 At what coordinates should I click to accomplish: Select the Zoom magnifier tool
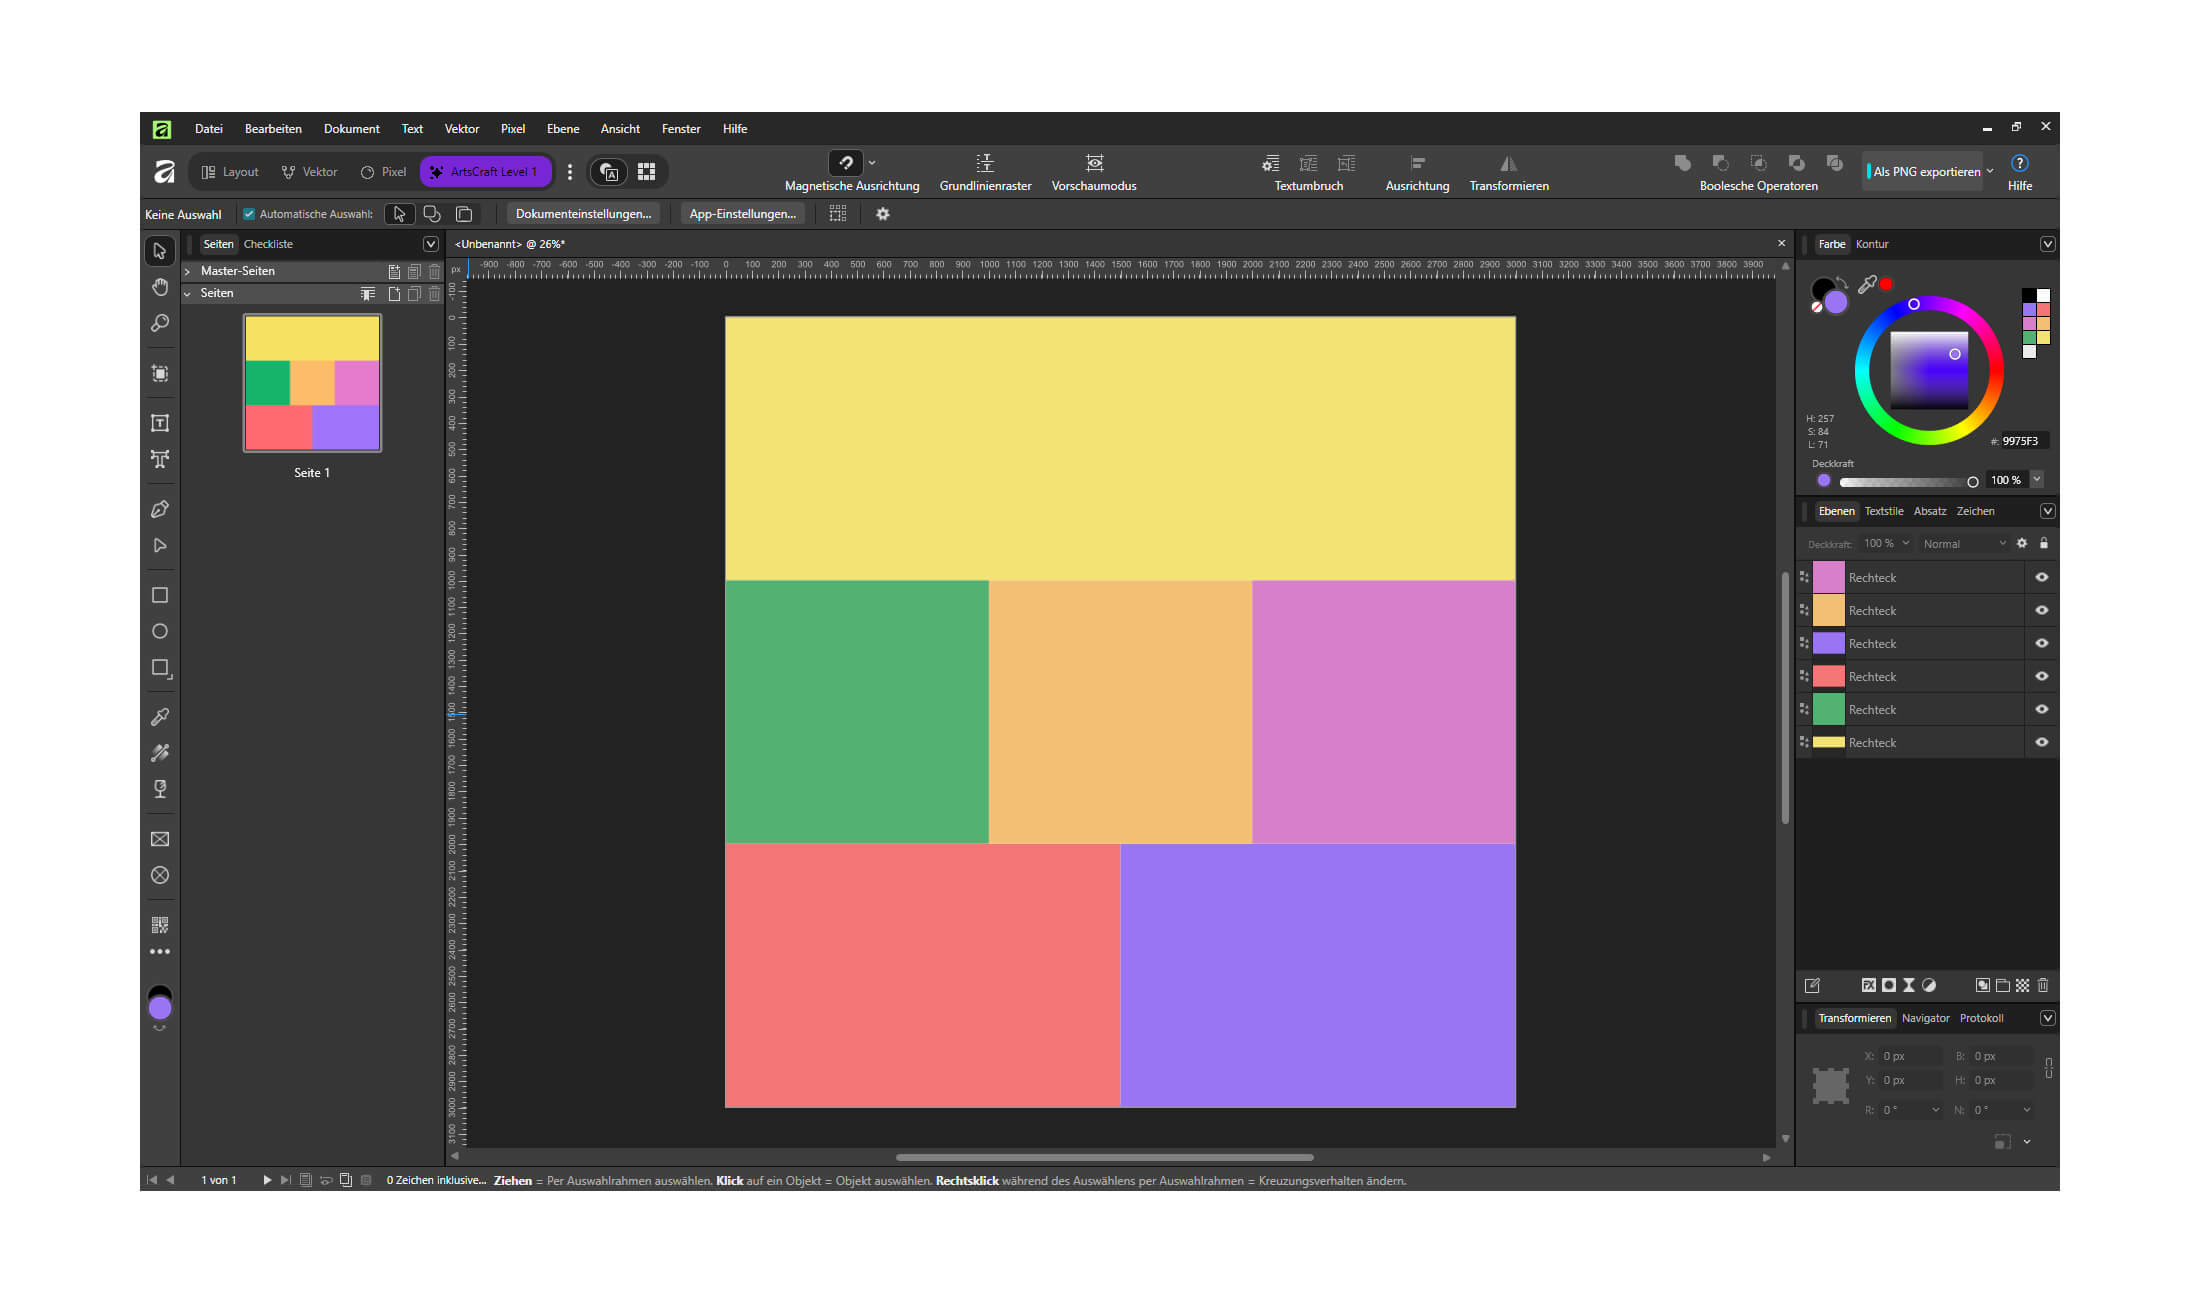click(160, 323)
